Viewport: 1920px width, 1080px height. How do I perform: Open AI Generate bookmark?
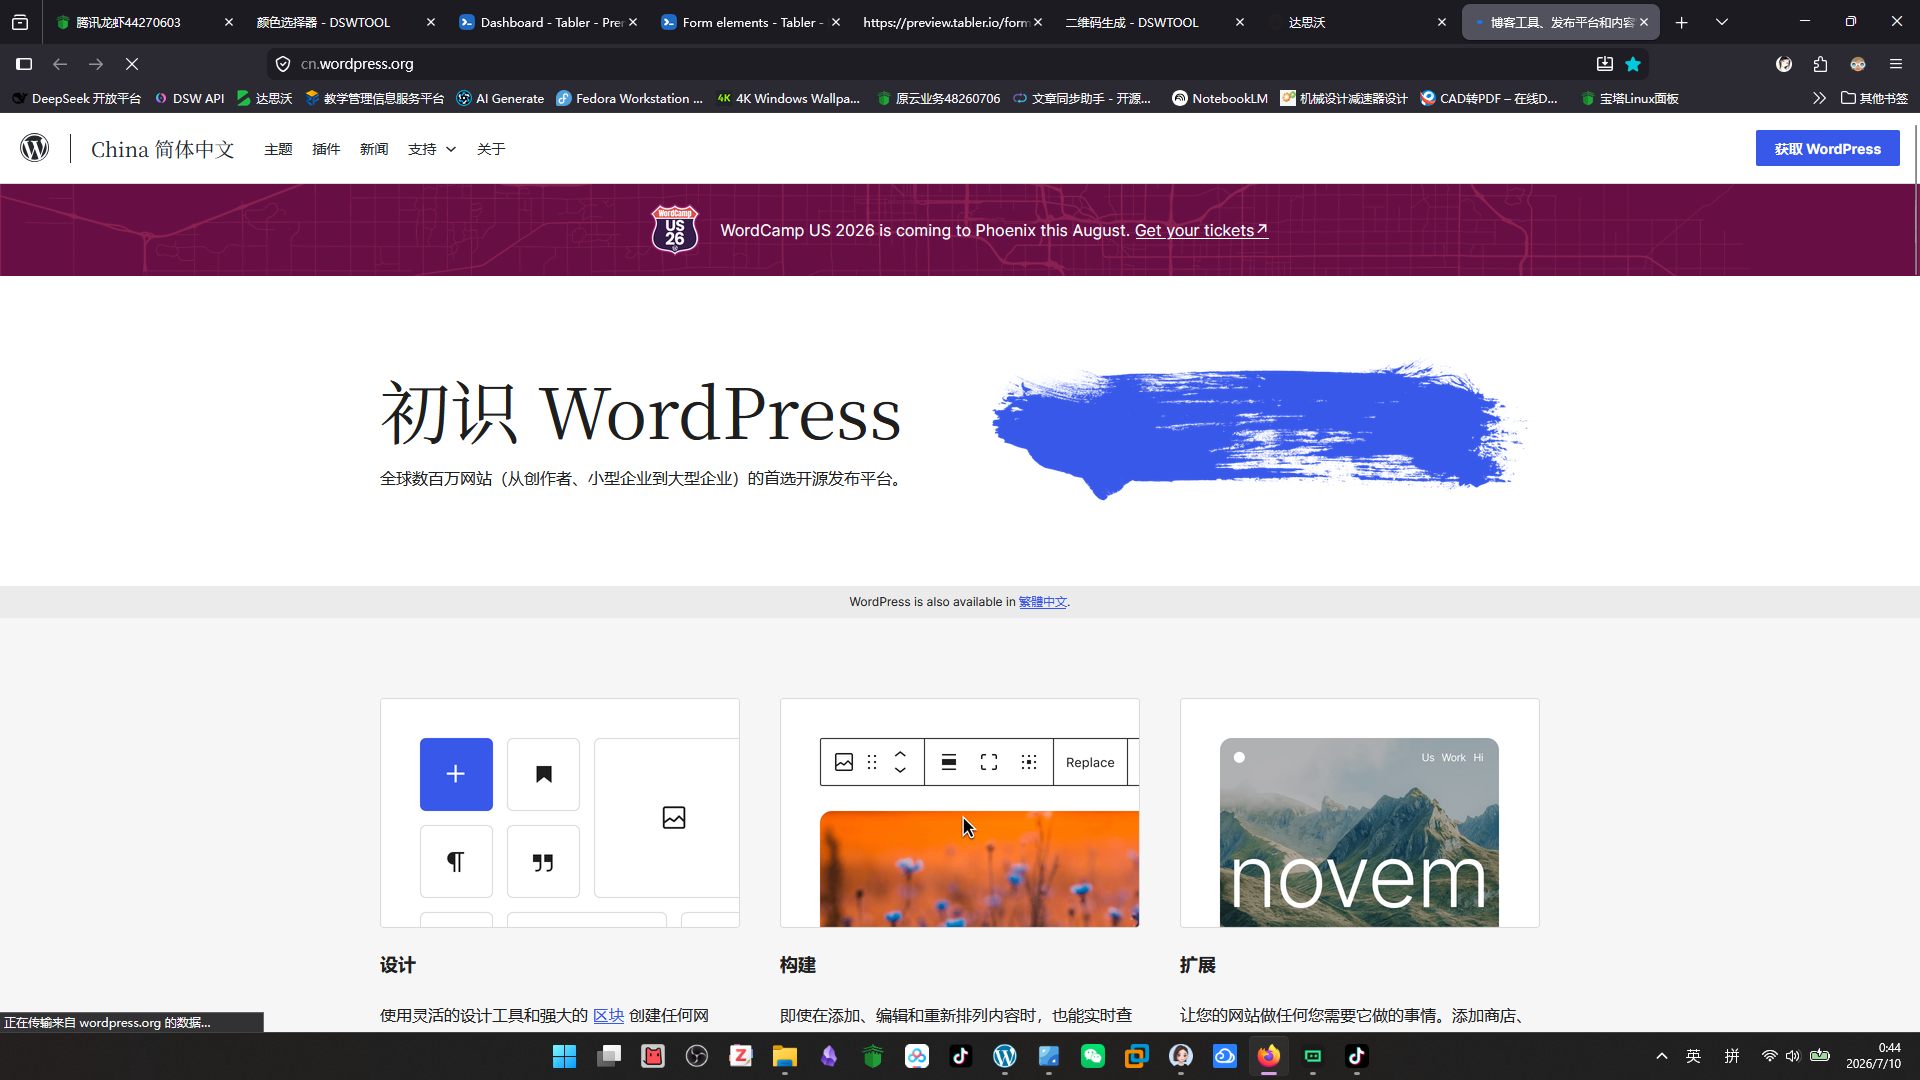click(x=500, y=98)
